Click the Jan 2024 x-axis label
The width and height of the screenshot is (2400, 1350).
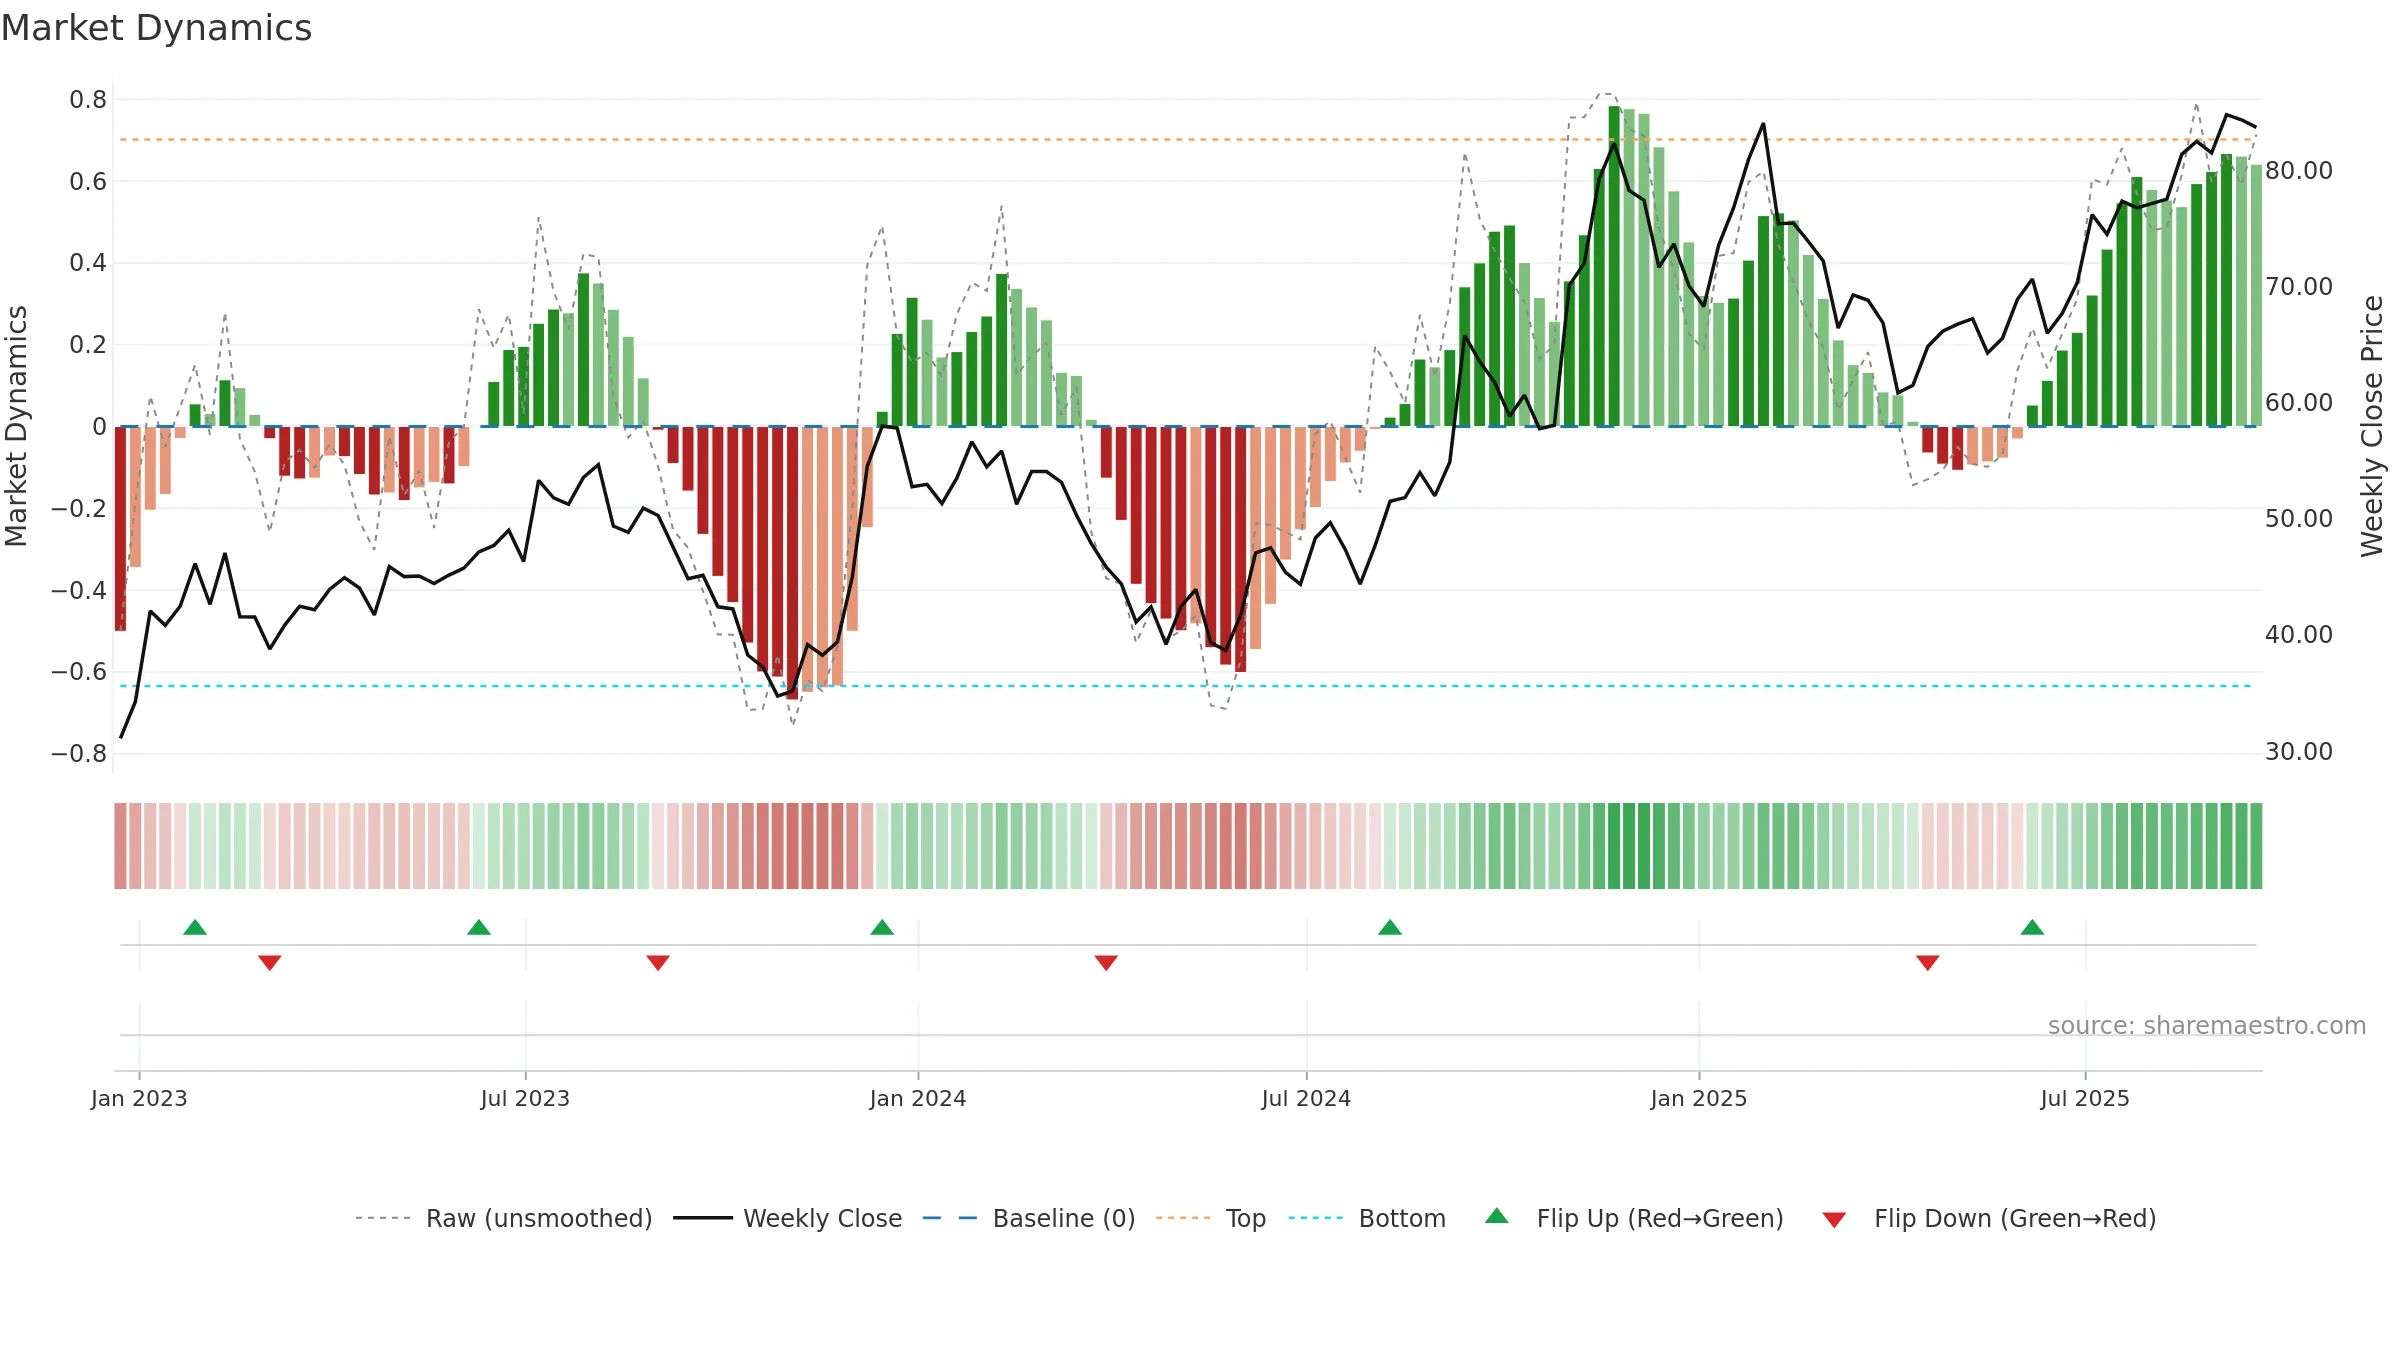pos(918,1098)
